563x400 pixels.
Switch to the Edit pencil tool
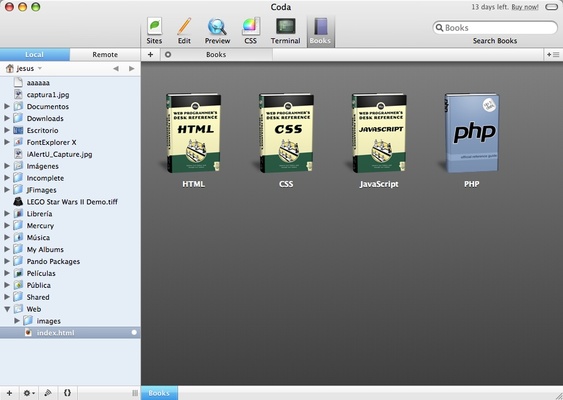tap(184, 31)
